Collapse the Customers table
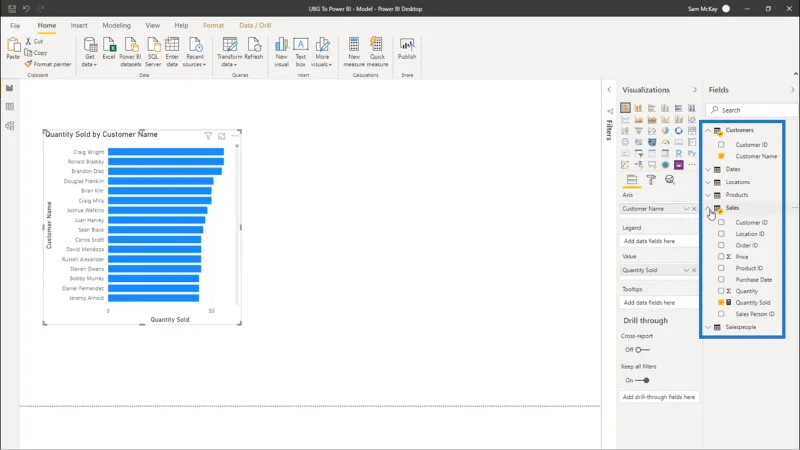 click(x=708, y=131)
